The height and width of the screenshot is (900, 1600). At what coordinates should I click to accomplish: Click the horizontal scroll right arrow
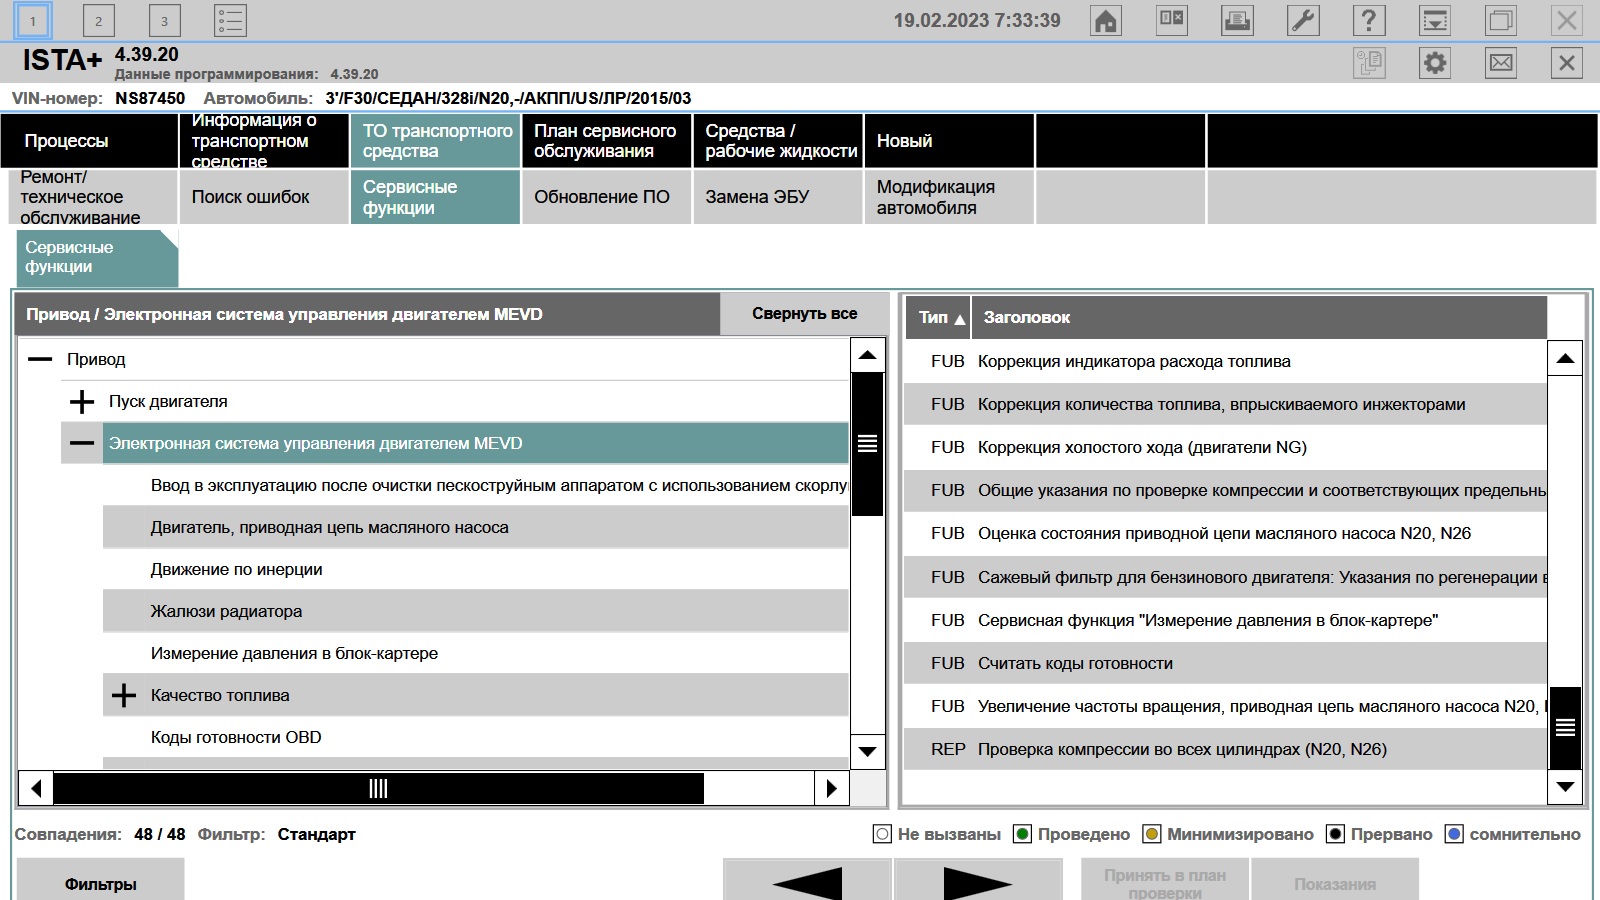(831, 788)
